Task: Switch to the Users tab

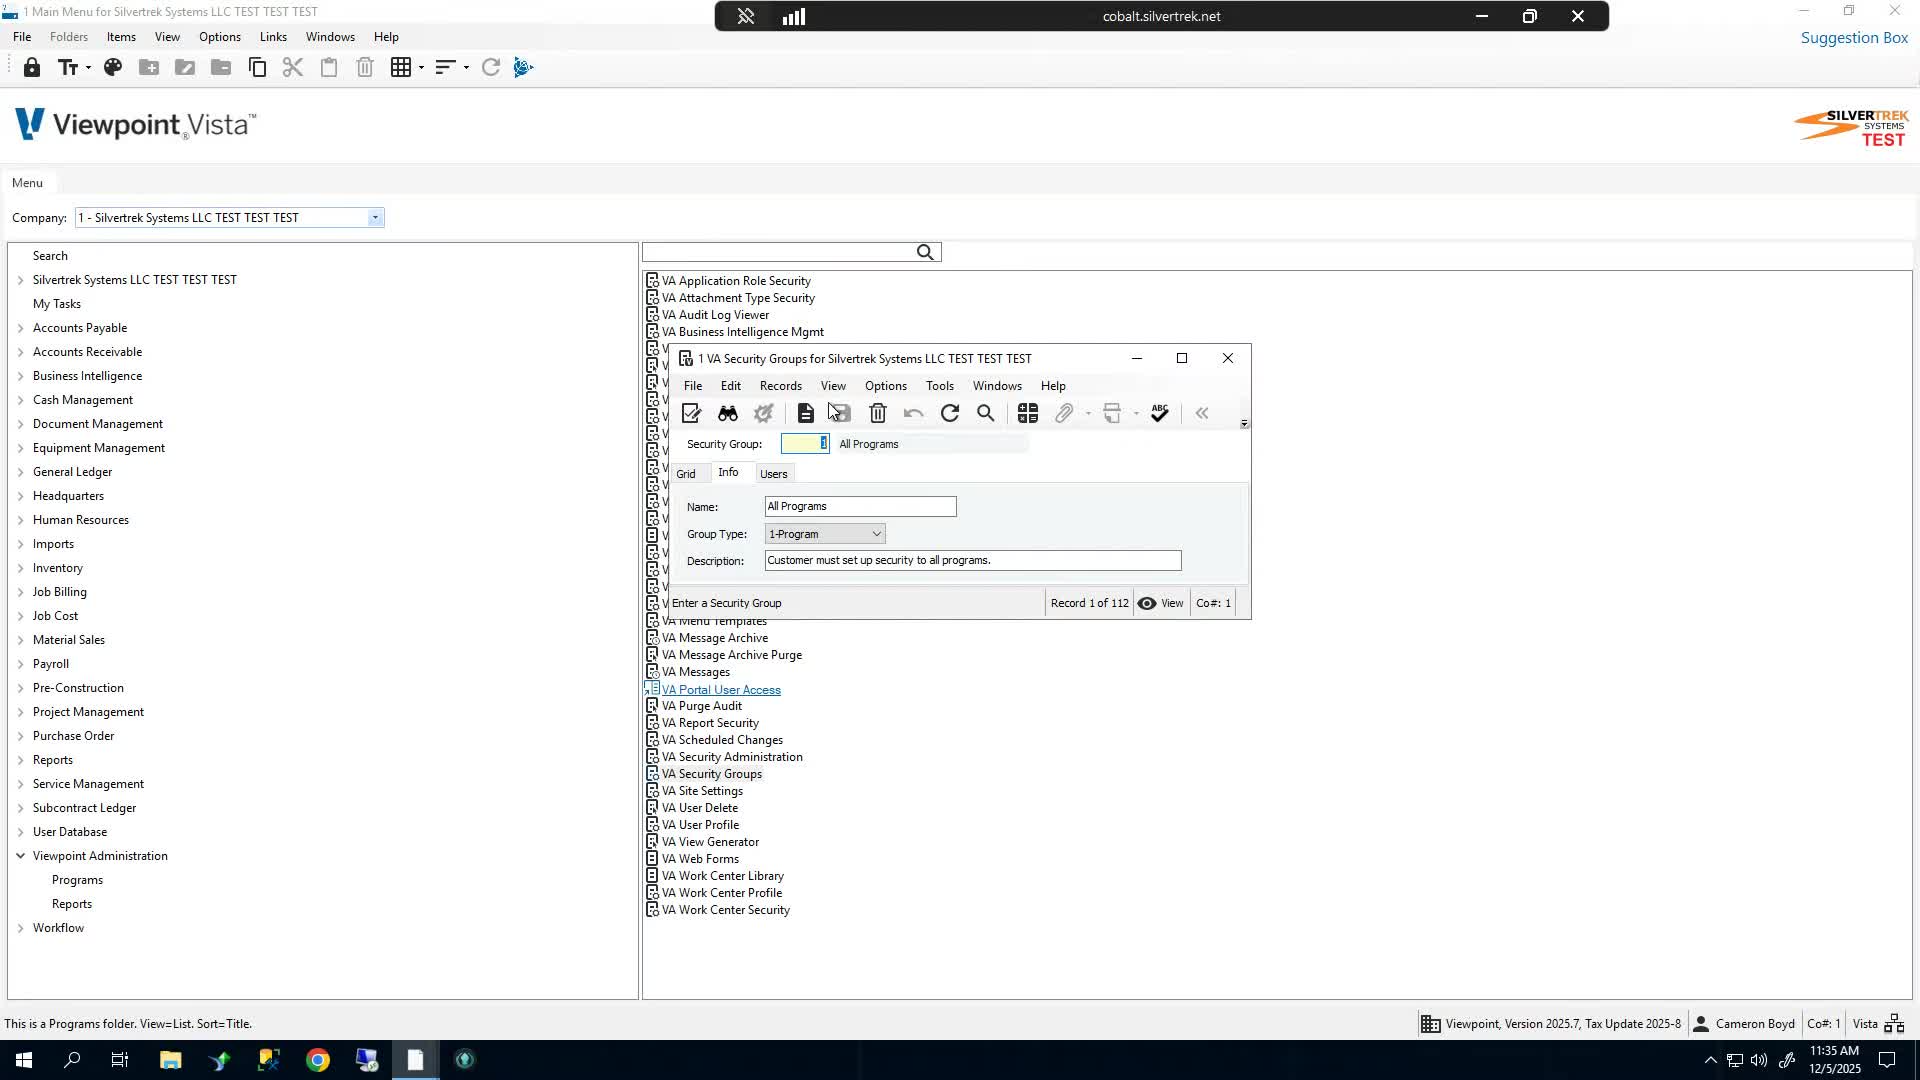Action: [773, 474]
